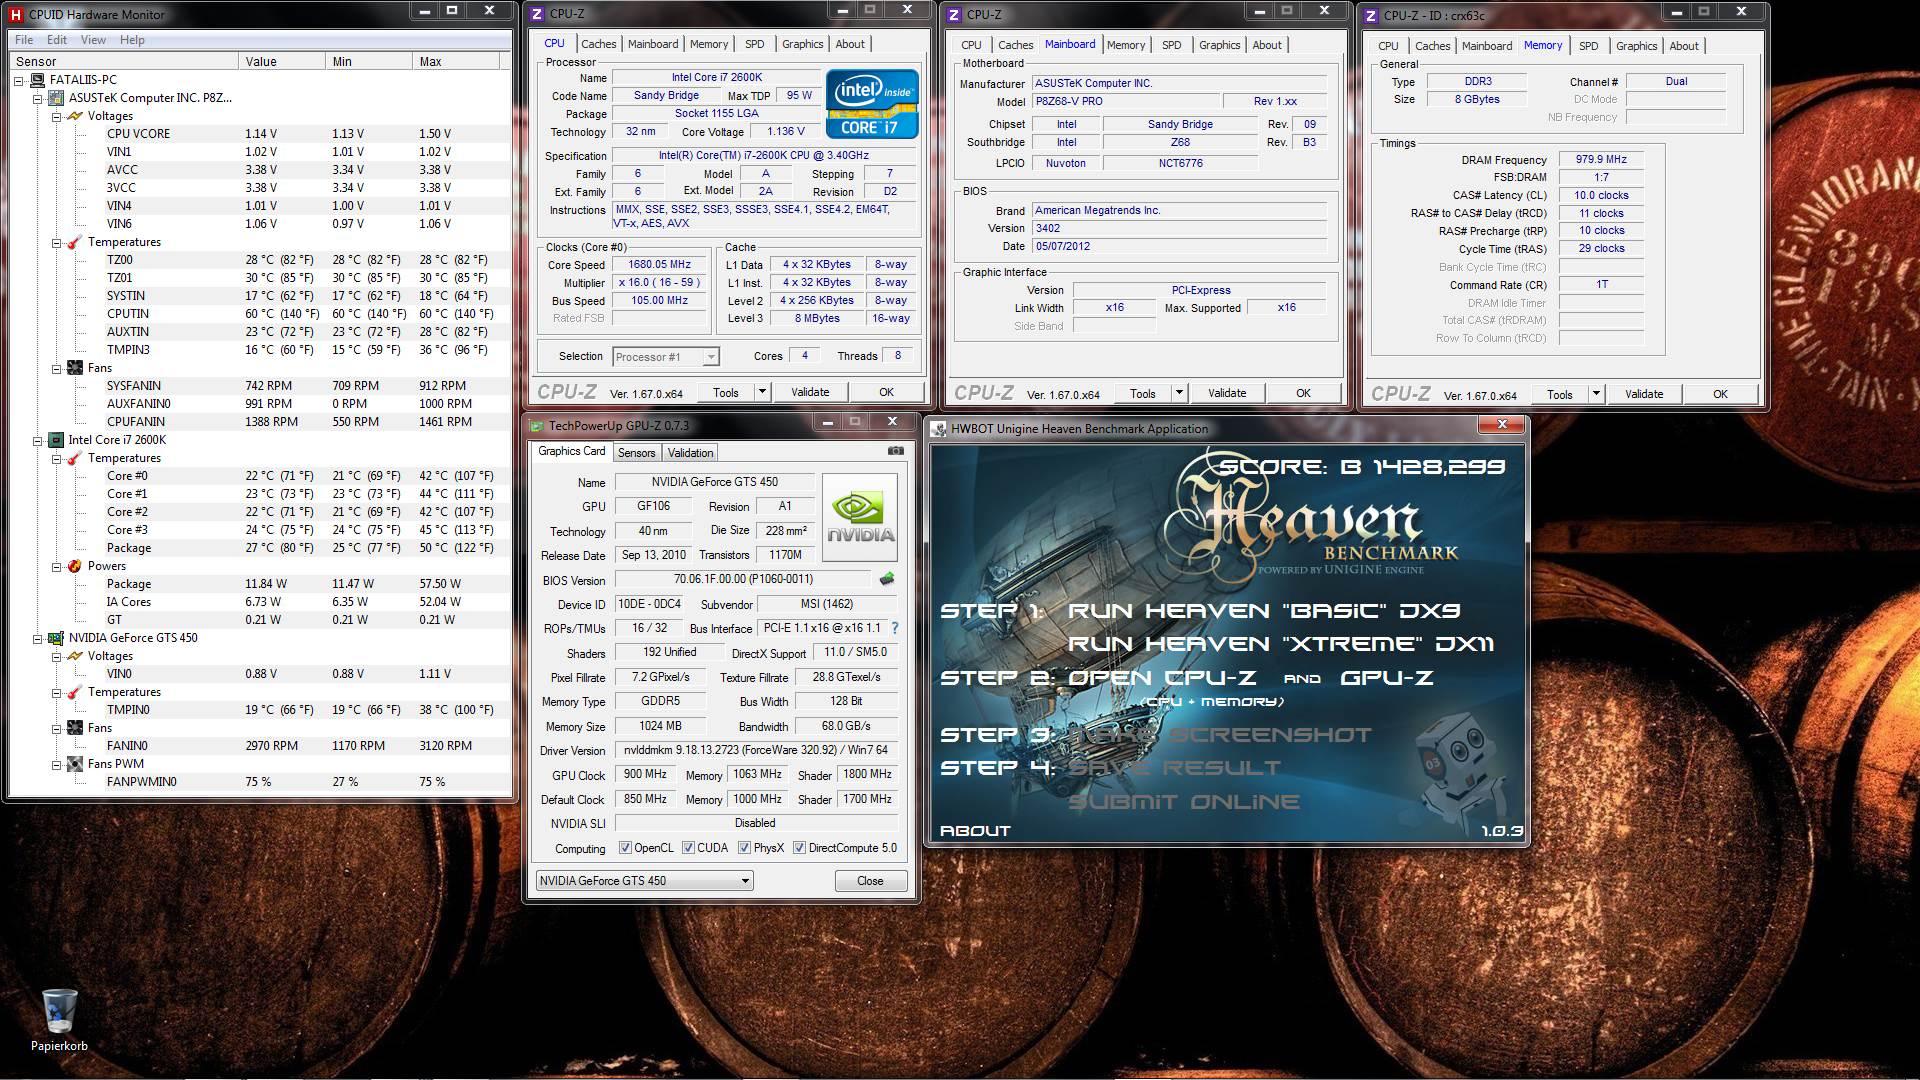The image size is (1920, 1080).
Task: Switch to Sensors tab in GPU-Z
Action: [636, 453]
